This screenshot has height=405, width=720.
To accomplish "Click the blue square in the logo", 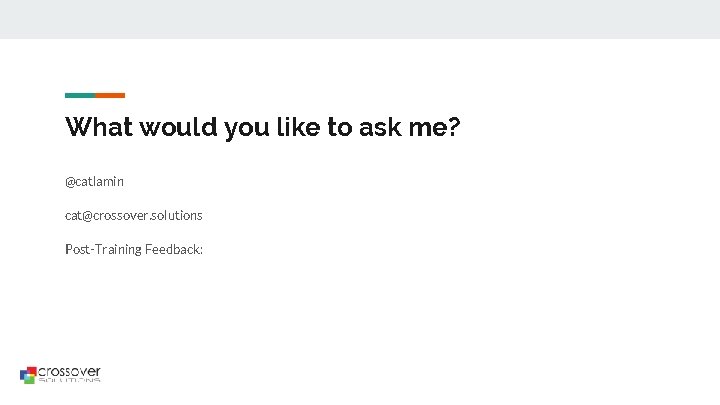I will [x=23, y=373].
